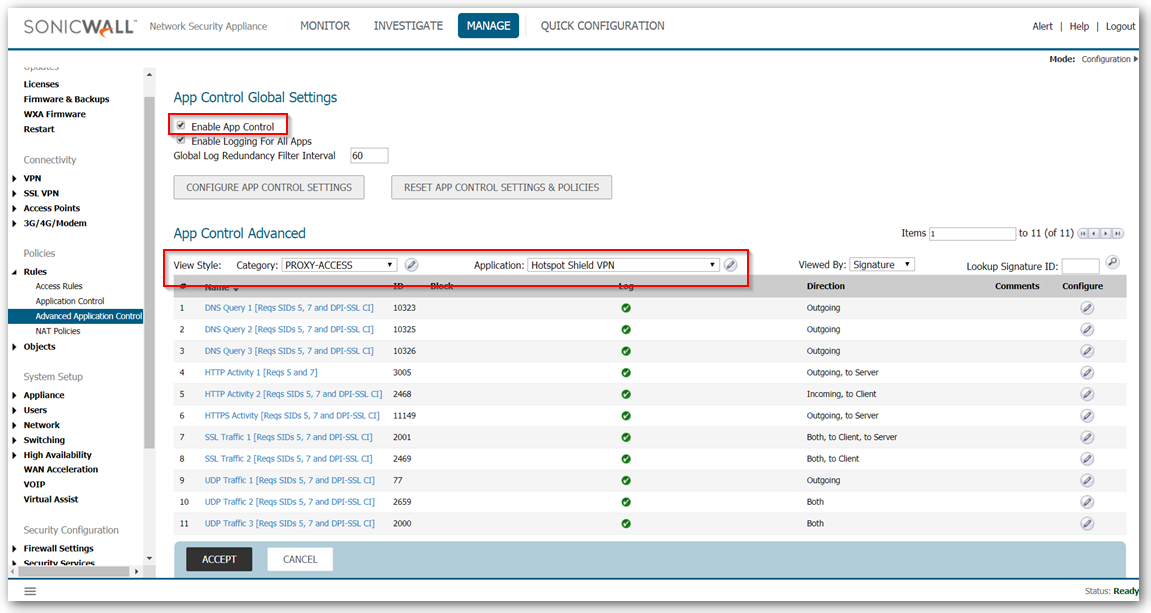Open configure pencil for DNS Query 3

(1086, 351)
